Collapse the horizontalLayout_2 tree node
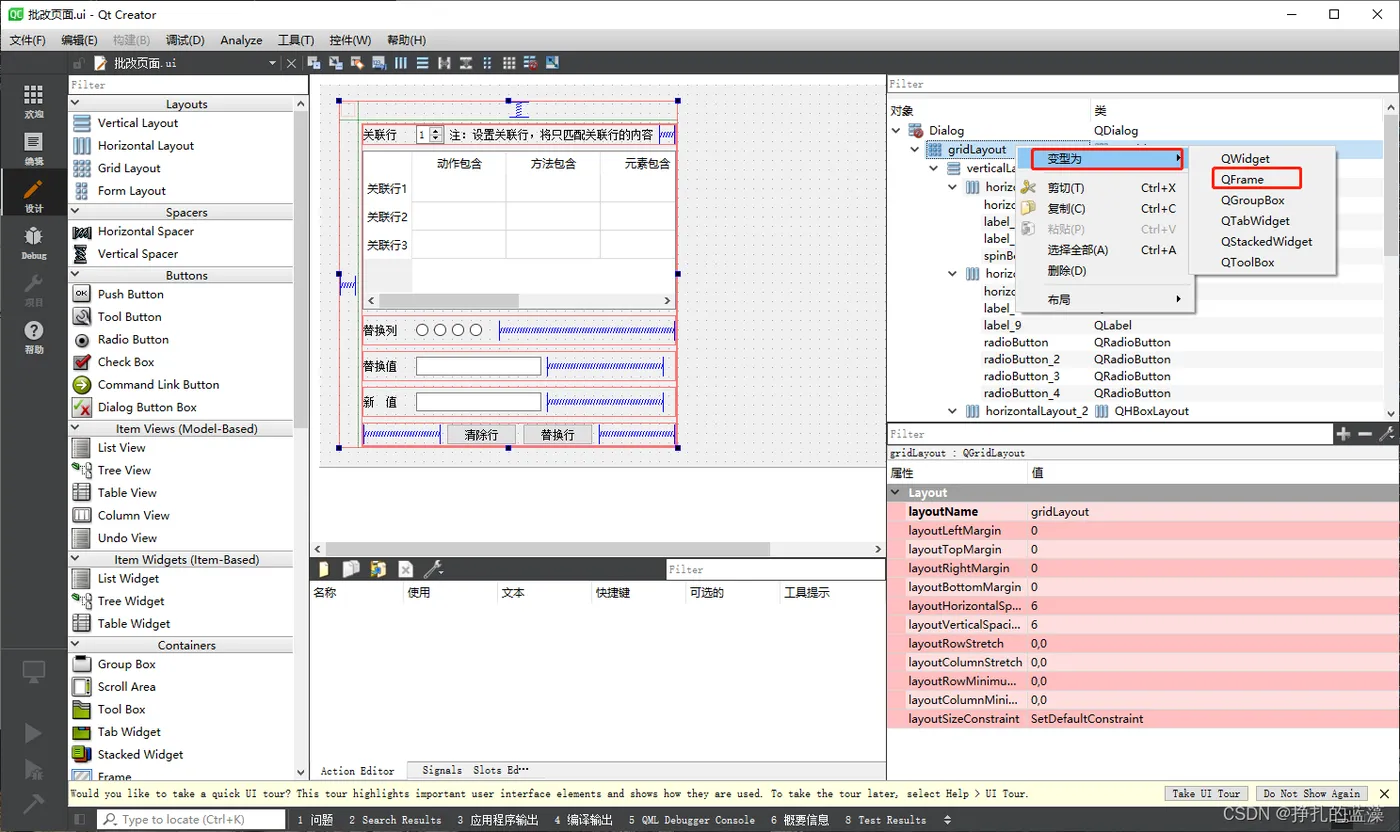Viewport: 1400px width, 832px height. (x=953, y=411)
